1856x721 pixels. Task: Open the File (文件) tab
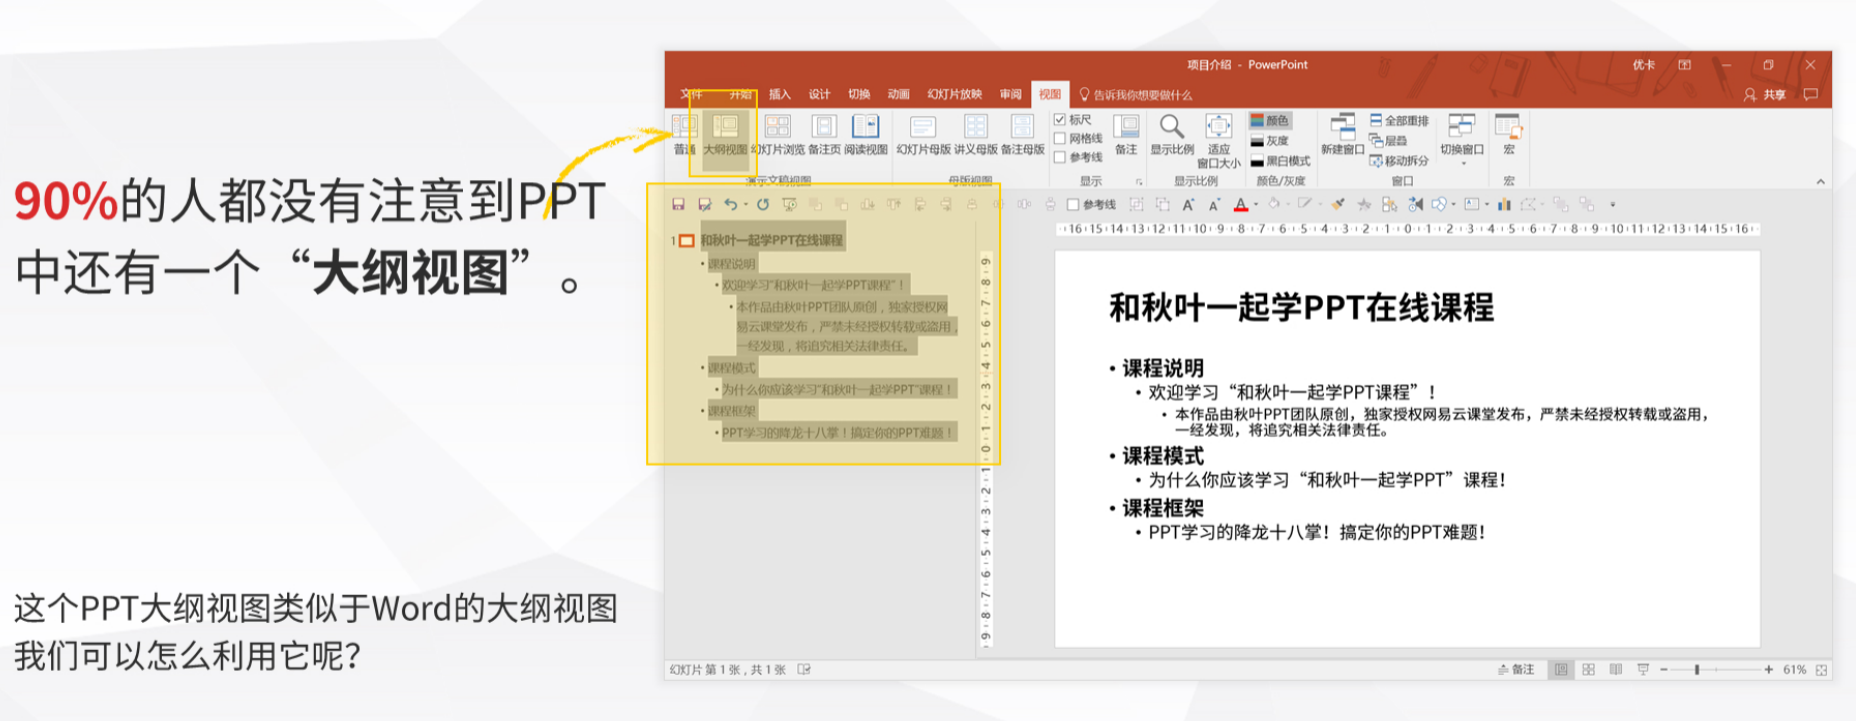point(692,94)
